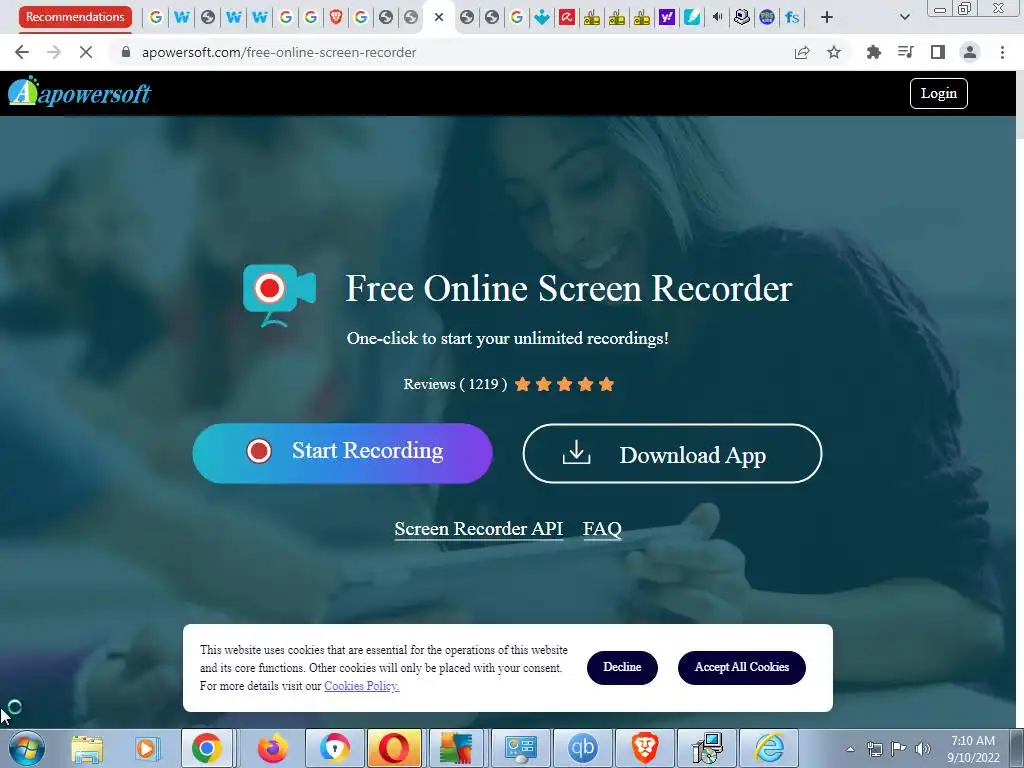Switch to the Yahoo tab
This screenshot has width=1024, height=768.
667,18
